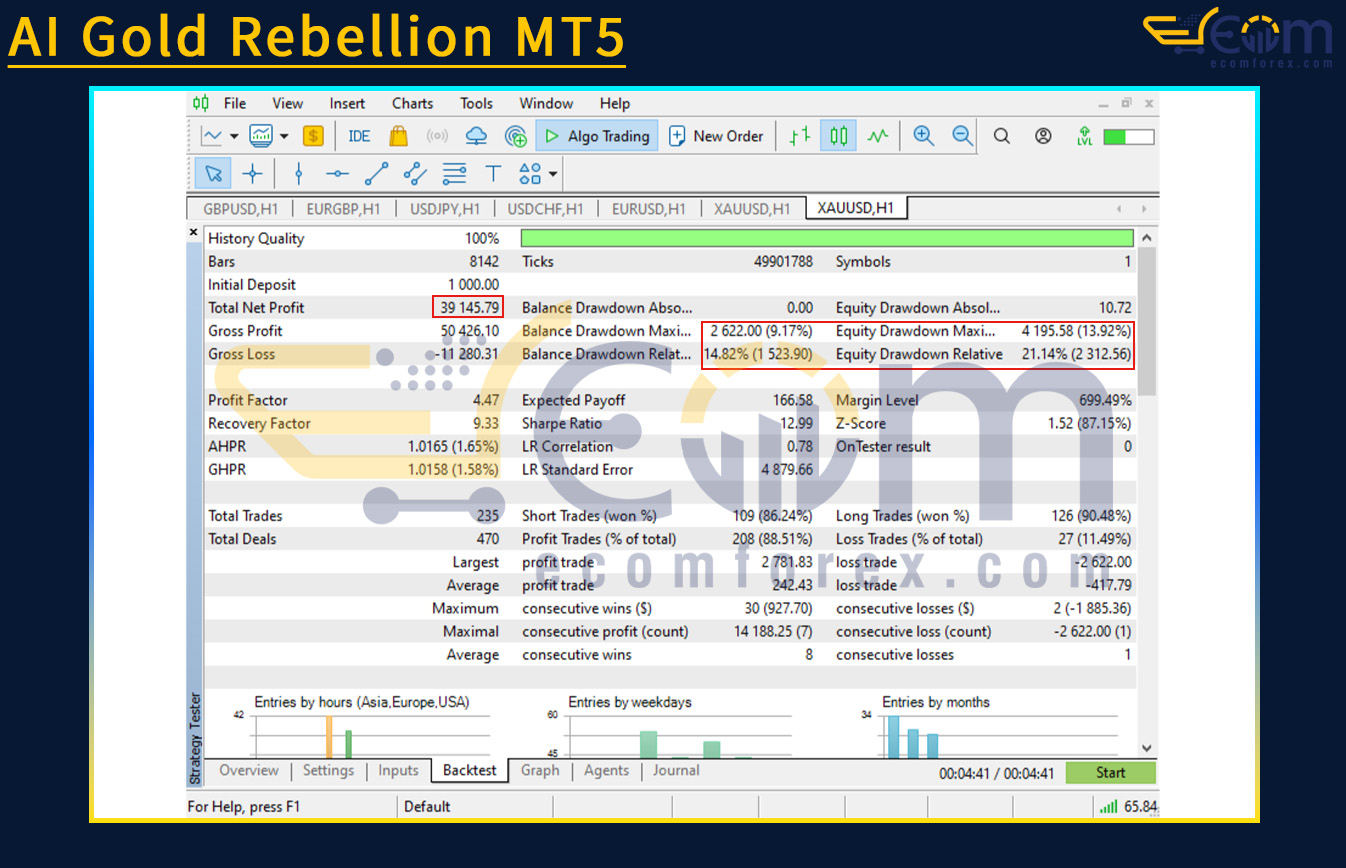Select the cursor arrow tool
Screen dimensions: 1346x868
(x=213, y=174)
